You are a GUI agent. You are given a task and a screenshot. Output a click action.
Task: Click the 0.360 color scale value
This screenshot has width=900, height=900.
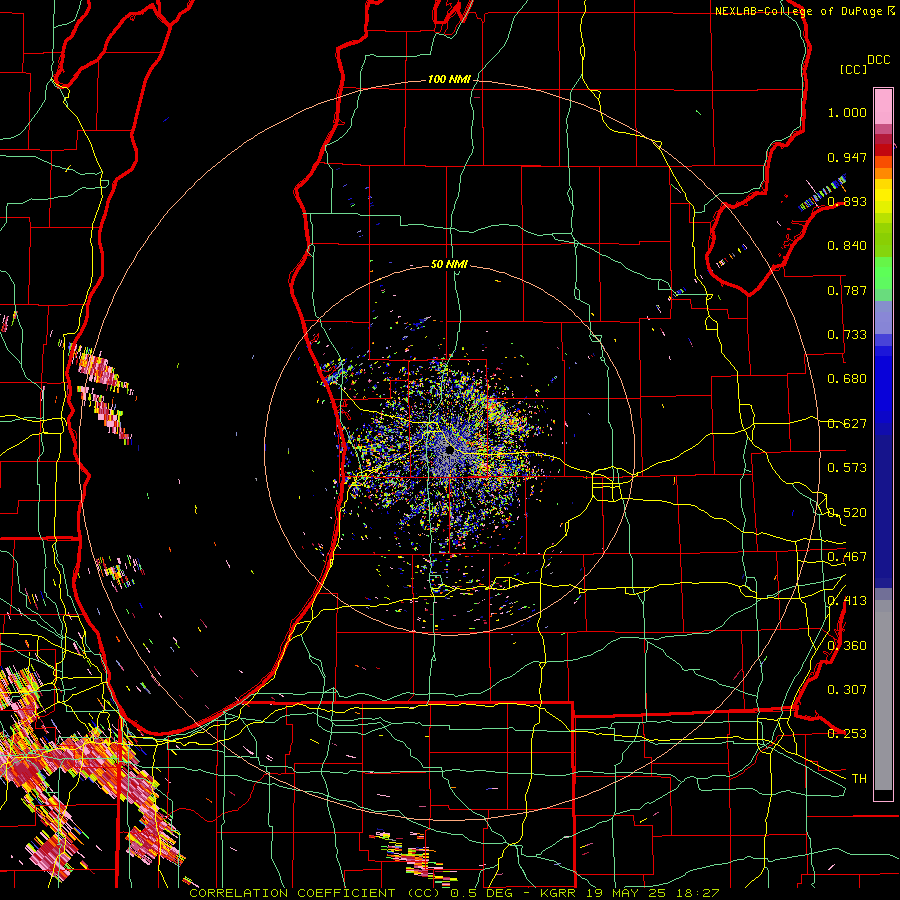click(x=847, y=646)
